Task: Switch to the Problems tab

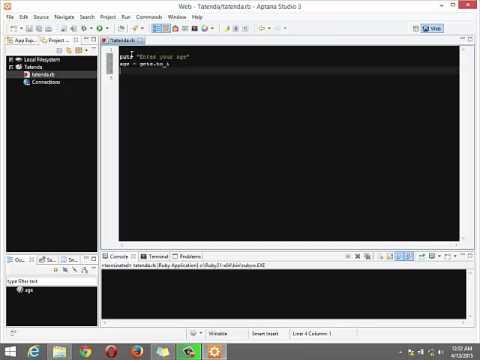Action: pos(187,256)
